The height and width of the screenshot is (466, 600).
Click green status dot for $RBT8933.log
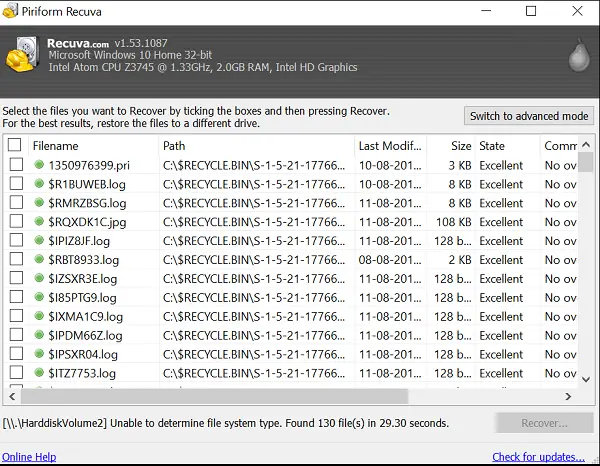39,259
